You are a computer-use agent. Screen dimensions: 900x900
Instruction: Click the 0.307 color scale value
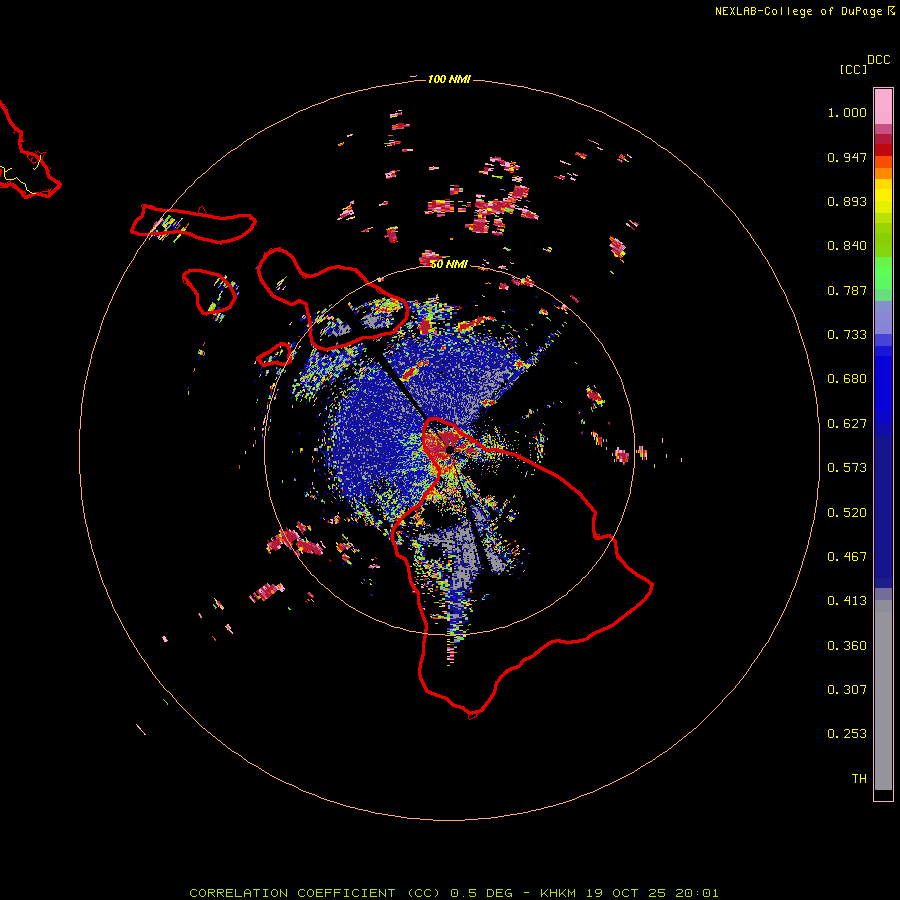pyautogui.click(x=847, y=690)
